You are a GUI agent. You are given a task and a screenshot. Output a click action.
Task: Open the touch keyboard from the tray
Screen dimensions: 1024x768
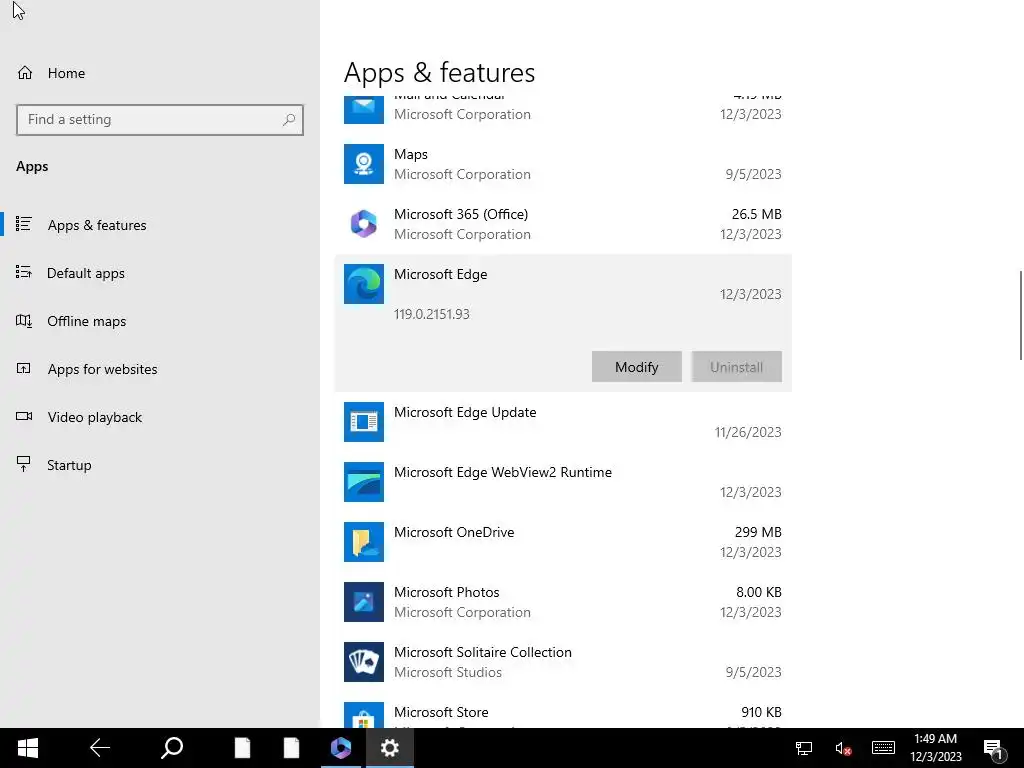coord(883,748)
